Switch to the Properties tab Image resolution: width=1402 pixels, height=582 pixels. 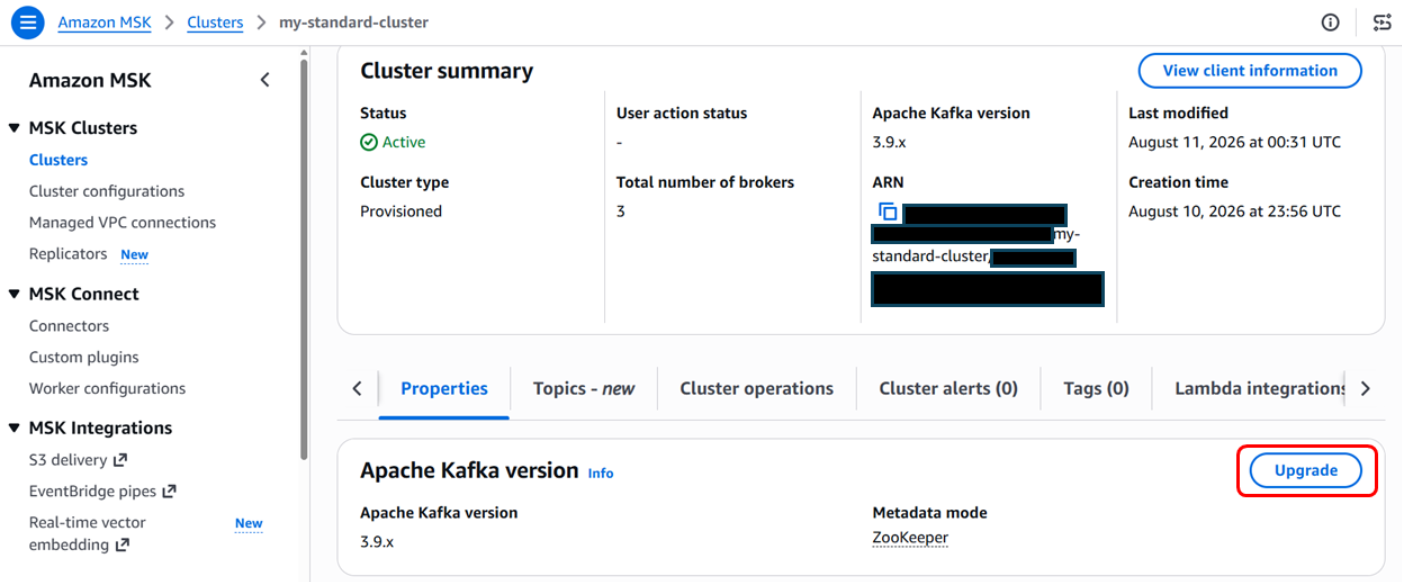click(x=444, y=389)
